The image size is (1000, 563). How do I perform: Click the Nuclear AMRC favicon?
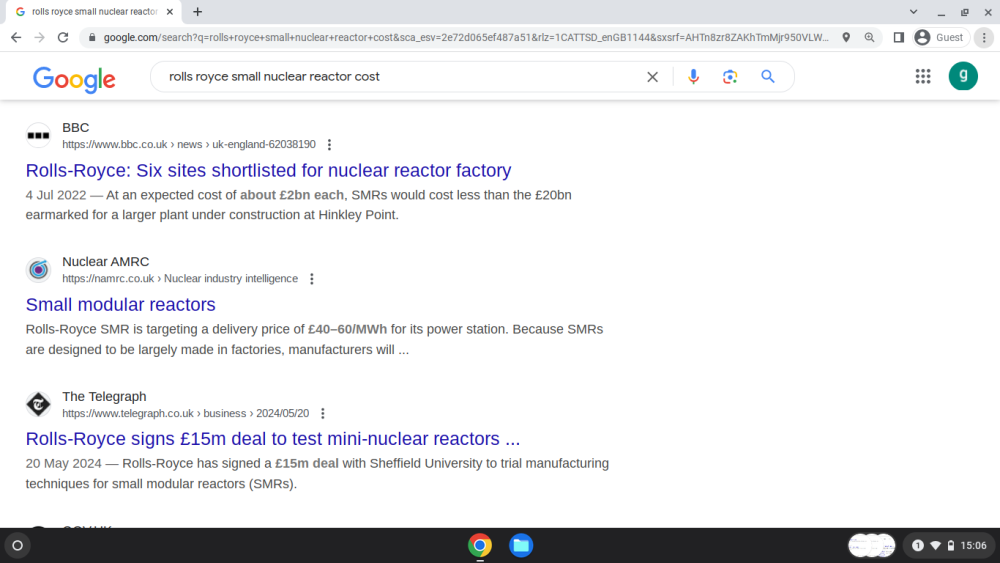[38, 270]
